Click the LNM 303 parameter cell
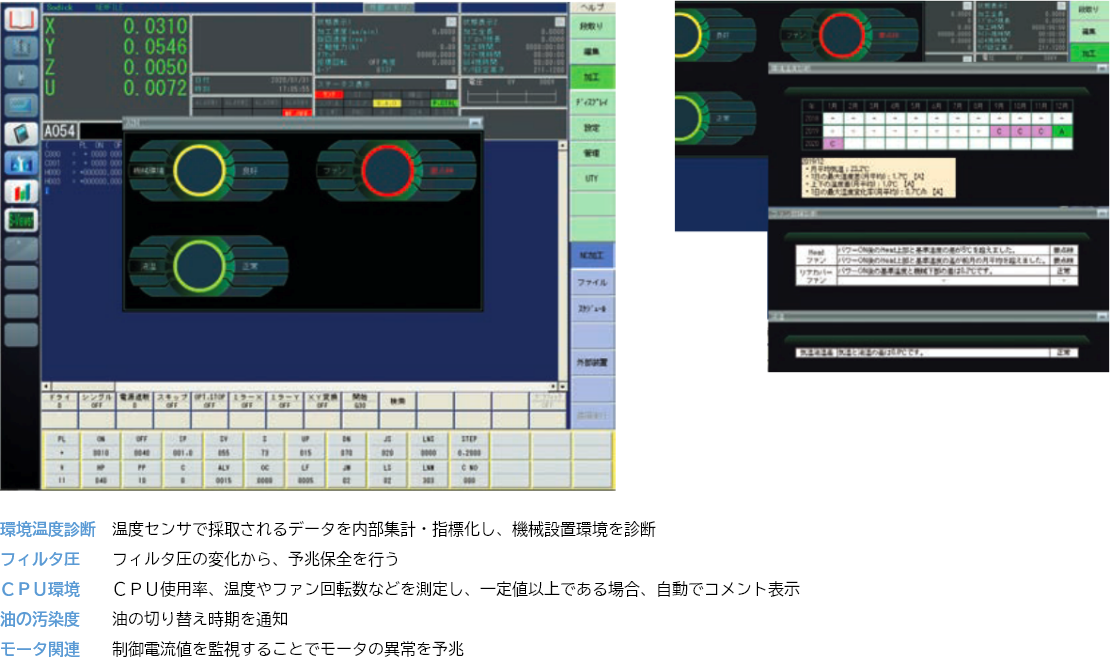Image resolution: width=1110 pixels, height=657 pixels. pyautogui.click(x=428, y=474)
